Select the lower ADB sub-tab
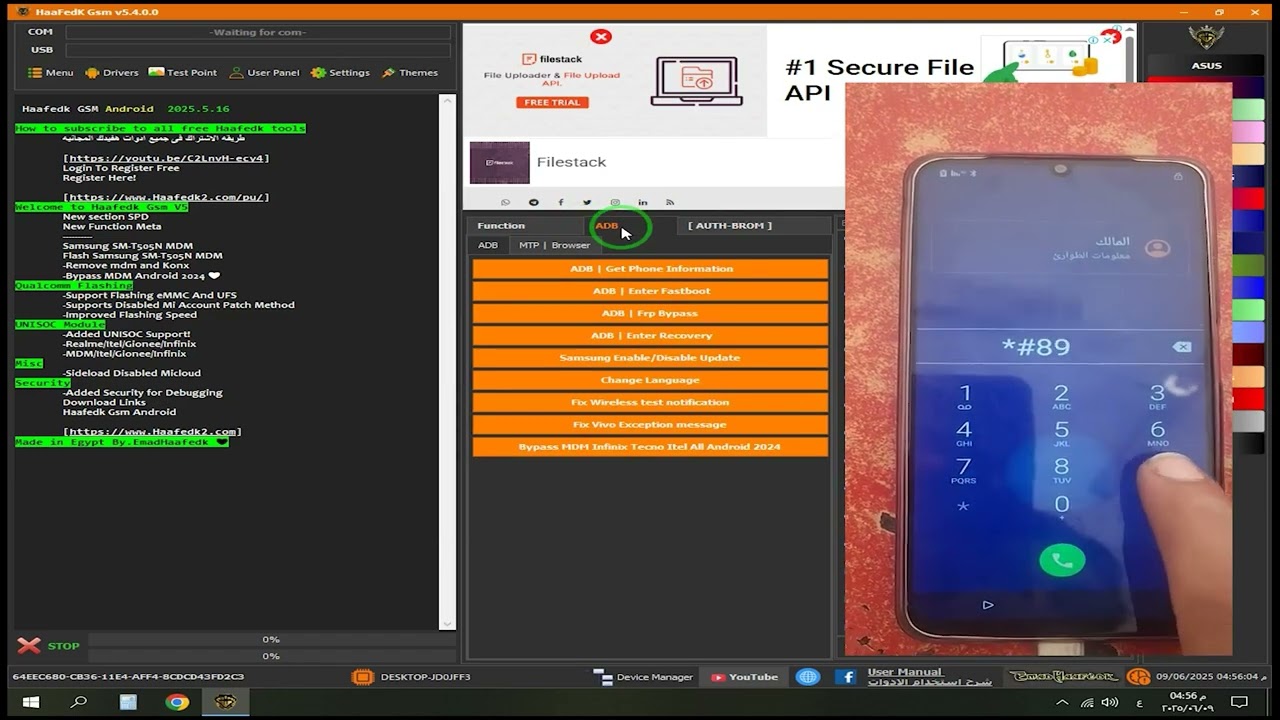This screenshot has height=720, width=1280. (487, 245)
